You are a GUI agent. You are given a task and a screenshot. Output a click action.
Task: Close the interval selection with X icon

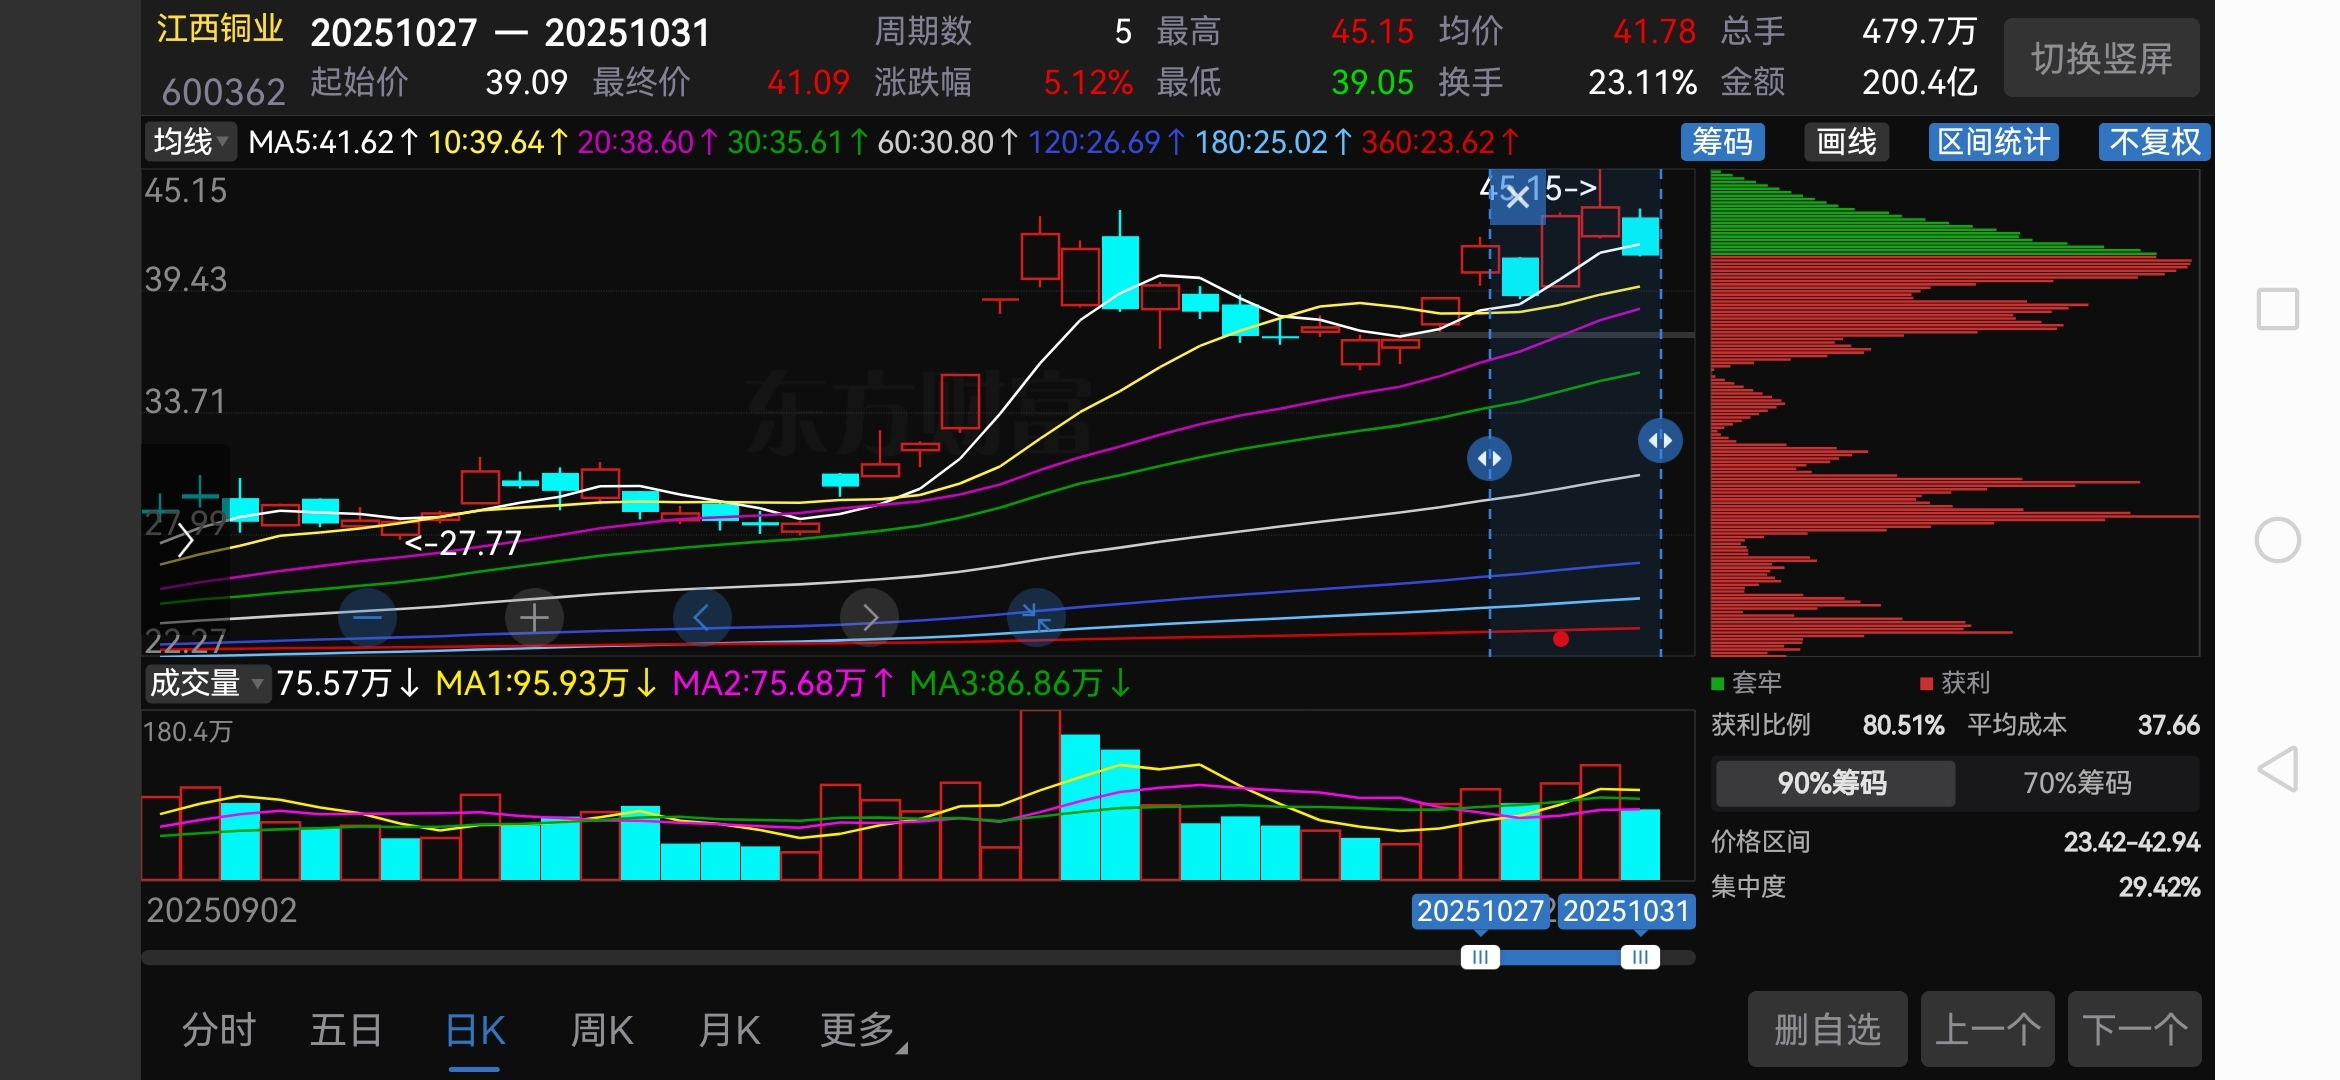(1517, 197)
